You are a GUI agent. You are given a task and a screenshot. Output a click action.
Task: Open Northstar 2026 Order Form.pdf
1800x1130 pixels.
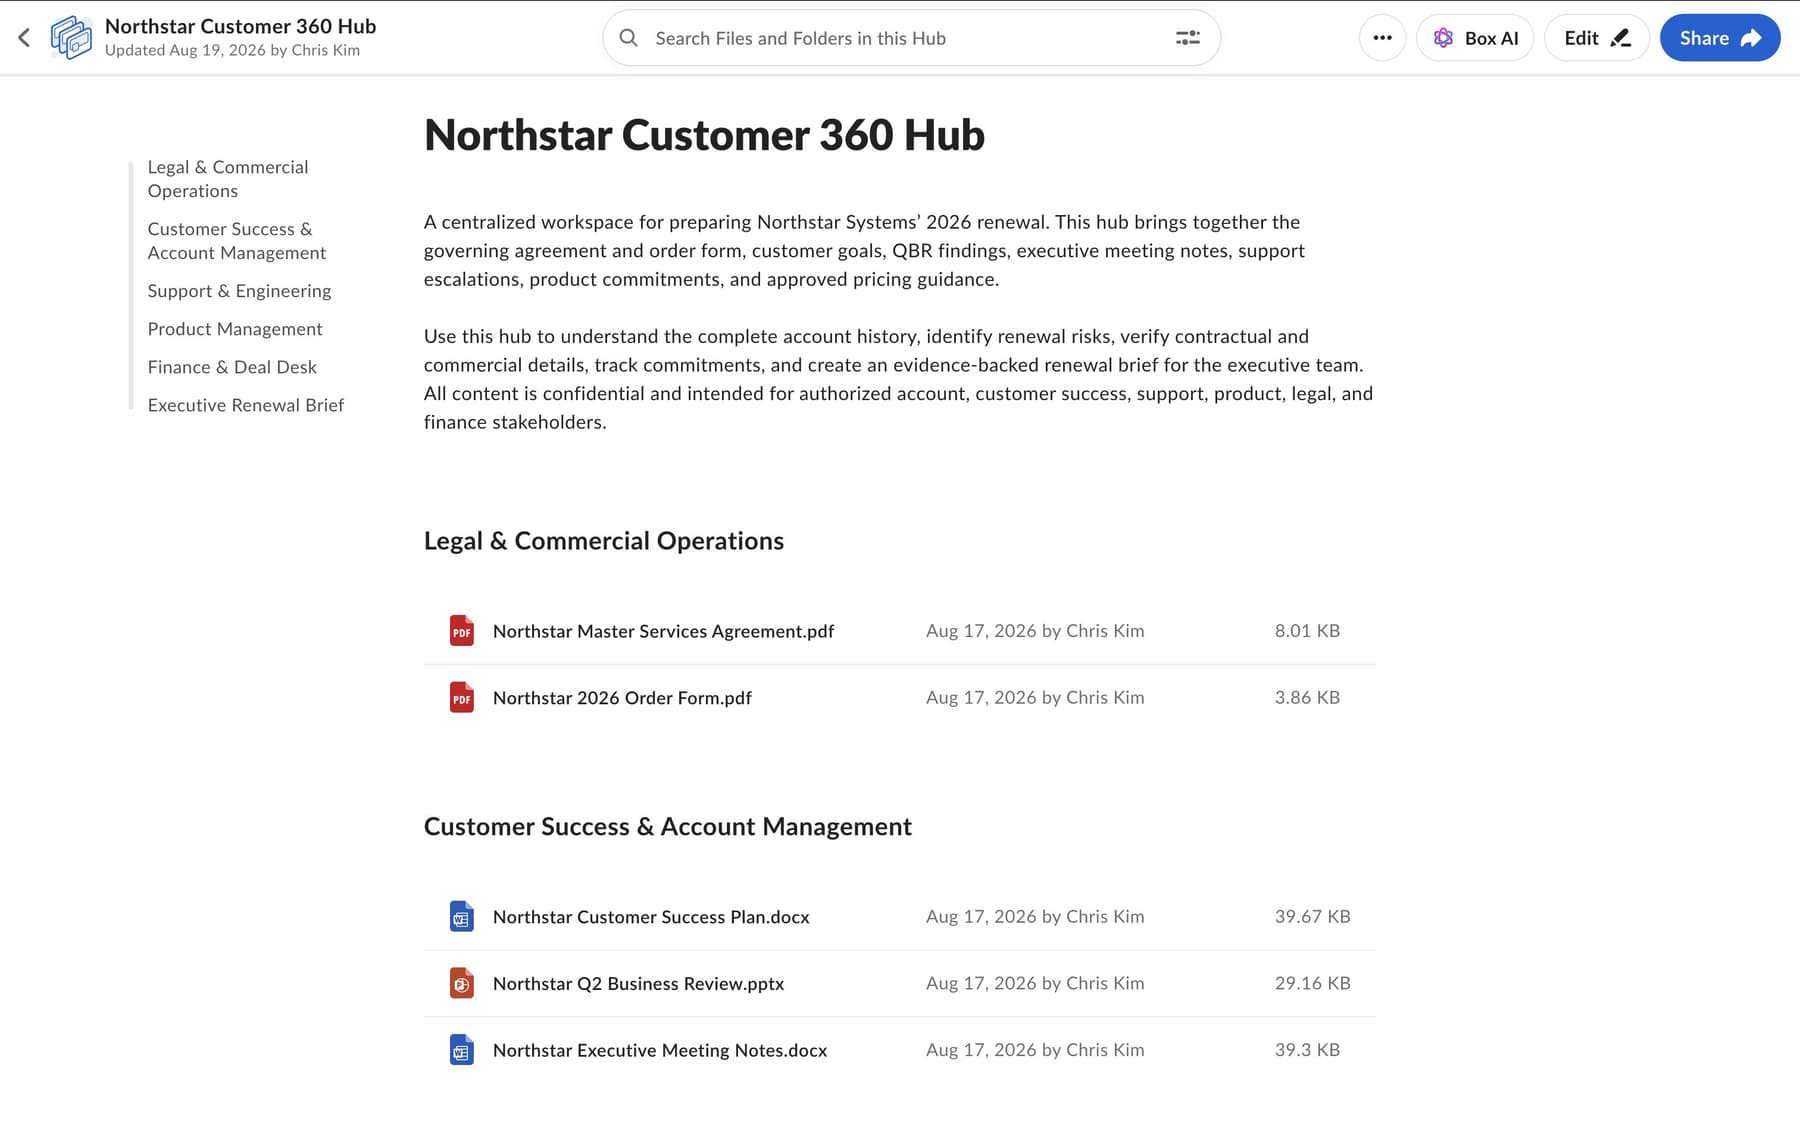pyautogui.click(x=622, y=698)
